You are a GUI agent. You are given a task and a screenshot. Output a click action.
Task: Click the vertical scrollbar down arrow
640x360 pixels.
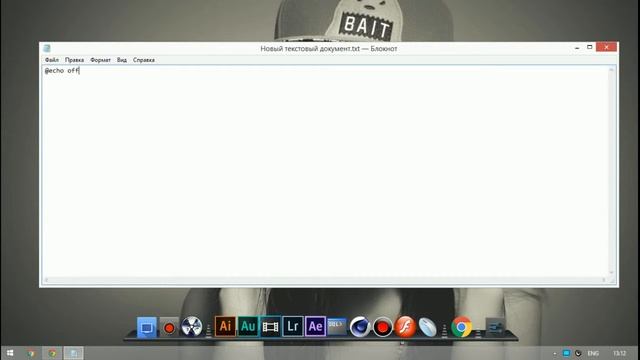611,273
